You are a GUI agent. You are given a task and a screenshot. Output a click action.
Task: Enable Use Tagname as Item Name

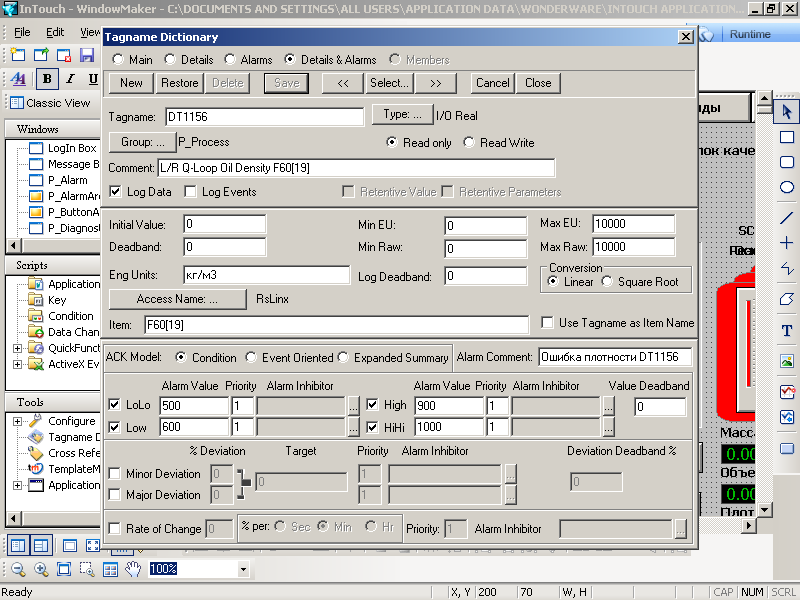click(547, 323)
